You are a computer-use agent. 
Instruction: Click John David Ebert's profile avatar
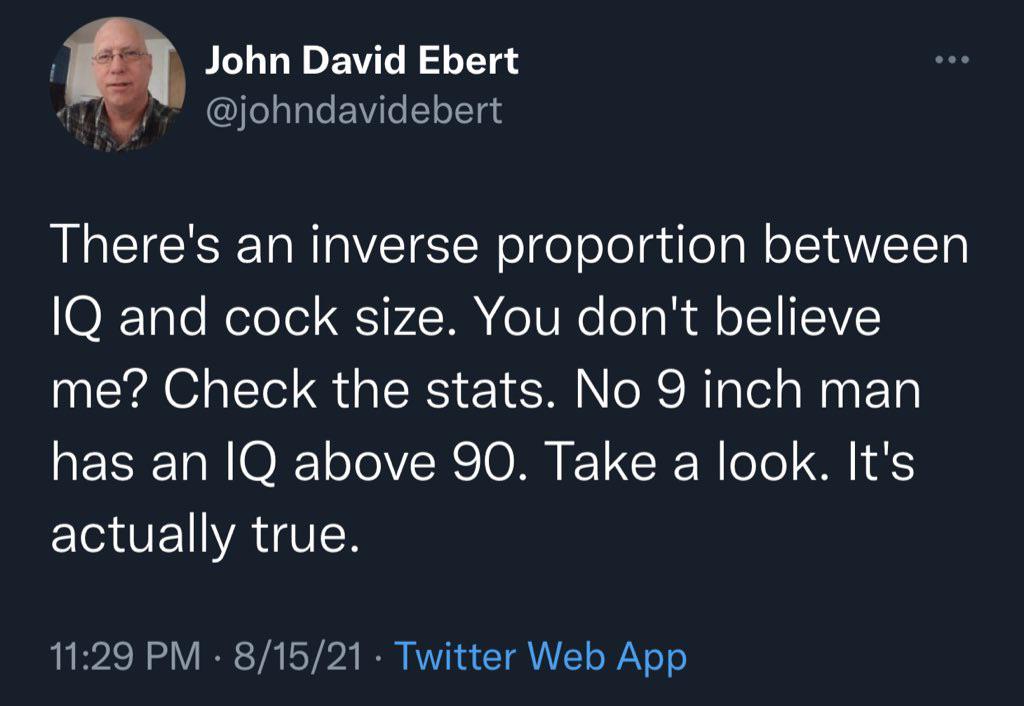pos(119,84)
